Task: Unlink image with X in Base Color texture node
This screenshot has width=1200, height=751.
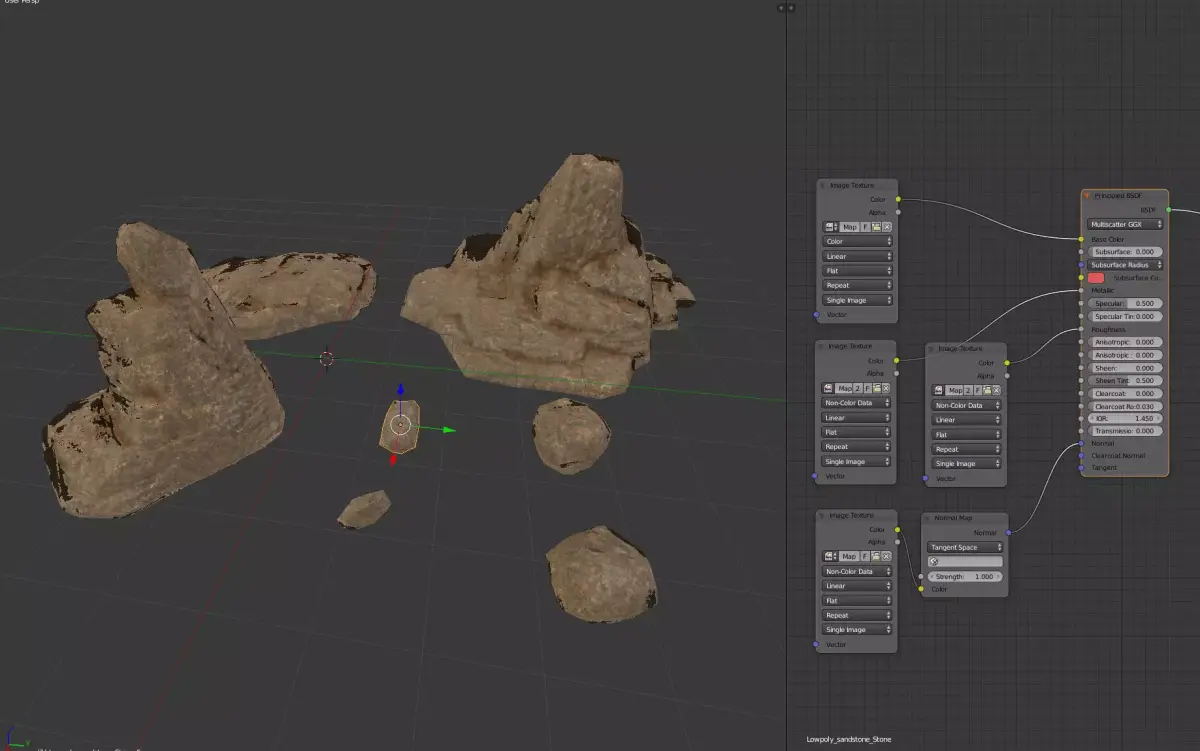Action: coord(887,227)
